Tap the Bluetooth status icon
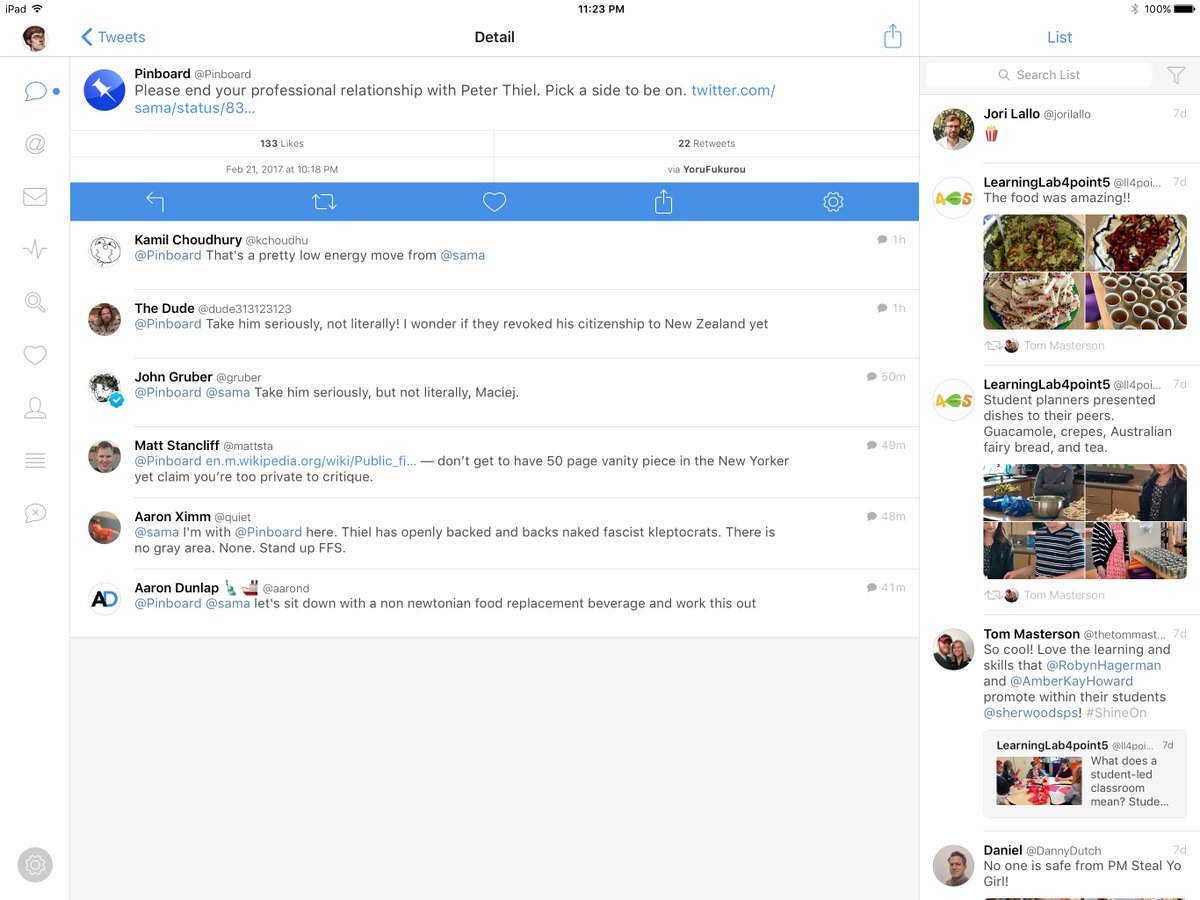The width and height of the screenshot is (1200, 900). pos(1135,9)
